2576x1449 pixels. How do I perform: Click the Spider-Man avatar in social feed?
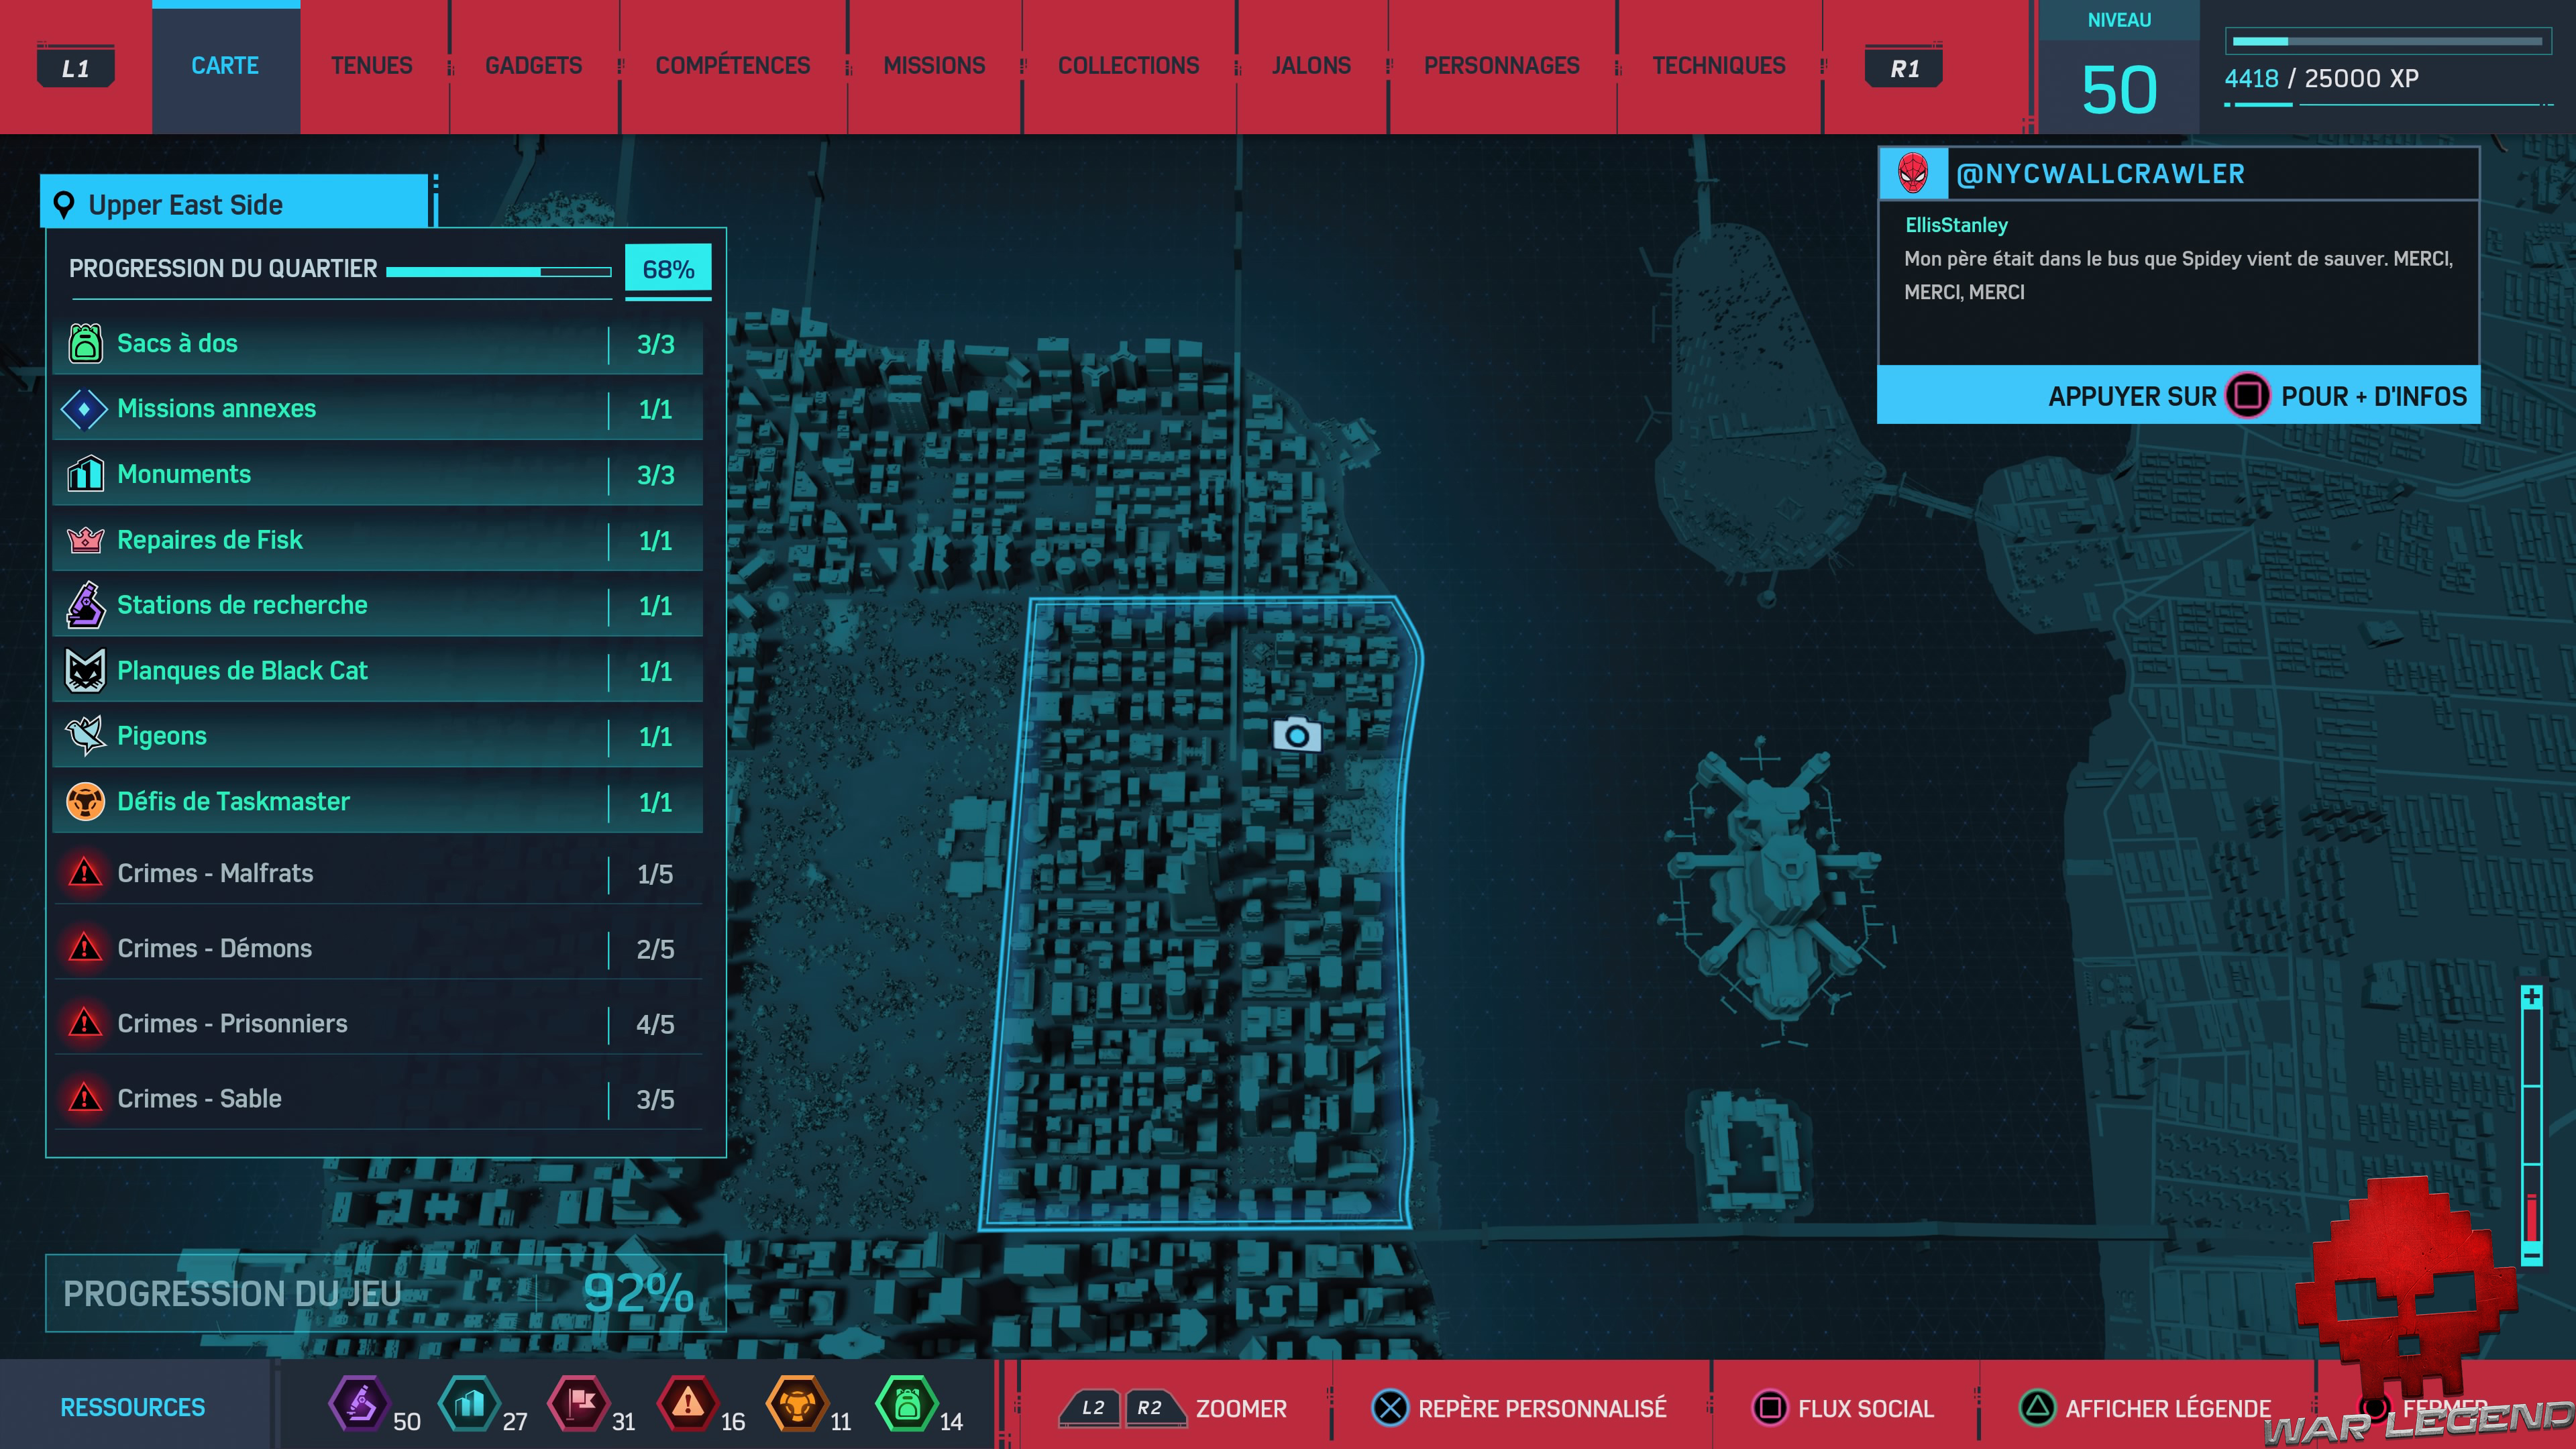(x=1912, y=173)
